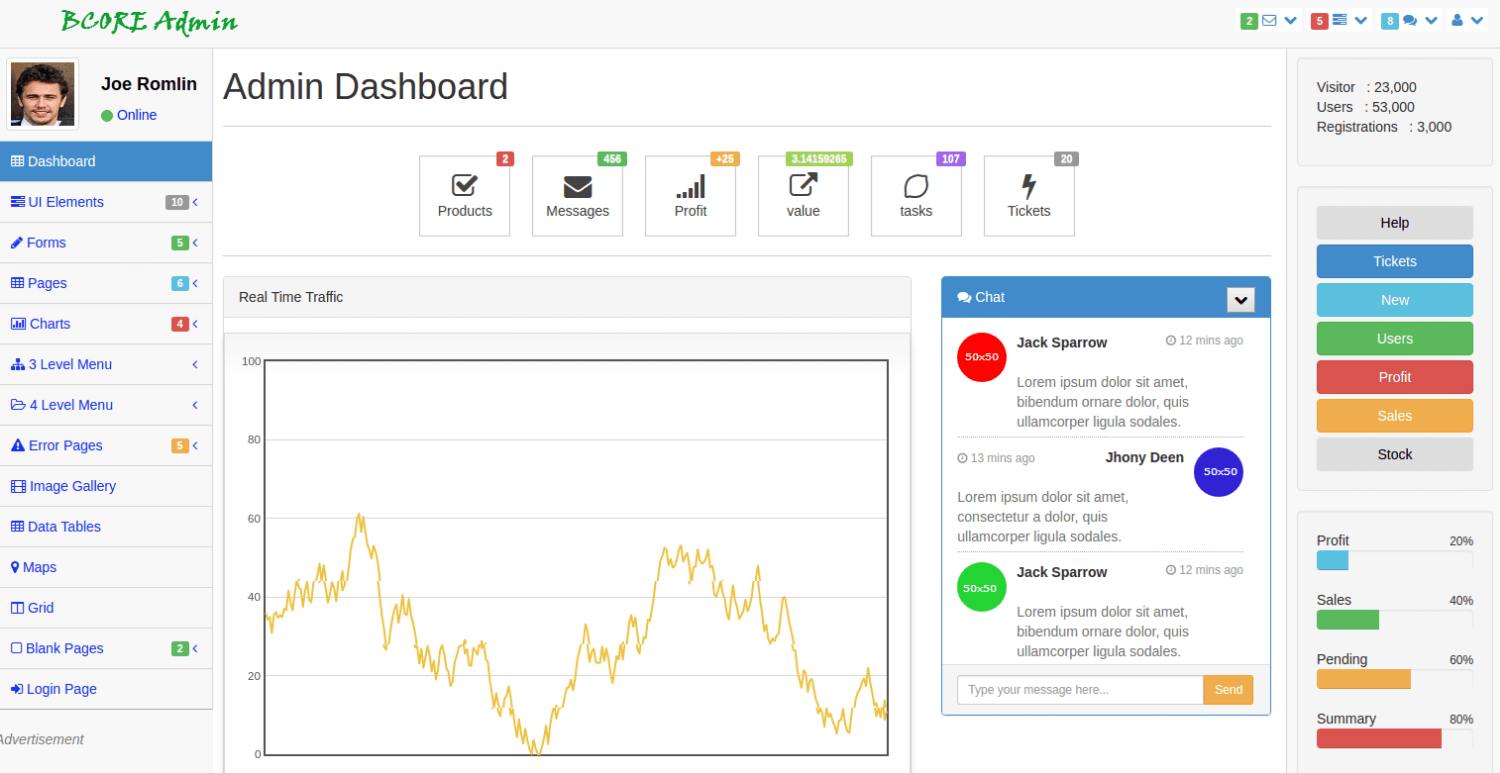Open Grid from the sidebar
The height and width of the screenshot is (773, 1500).
coord(106,607)
